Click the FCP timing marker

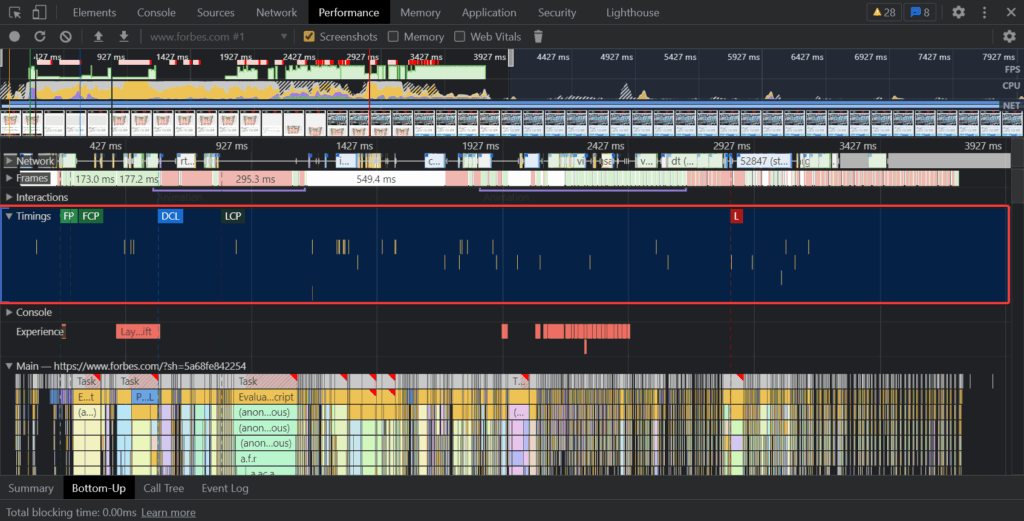(91, 216)
